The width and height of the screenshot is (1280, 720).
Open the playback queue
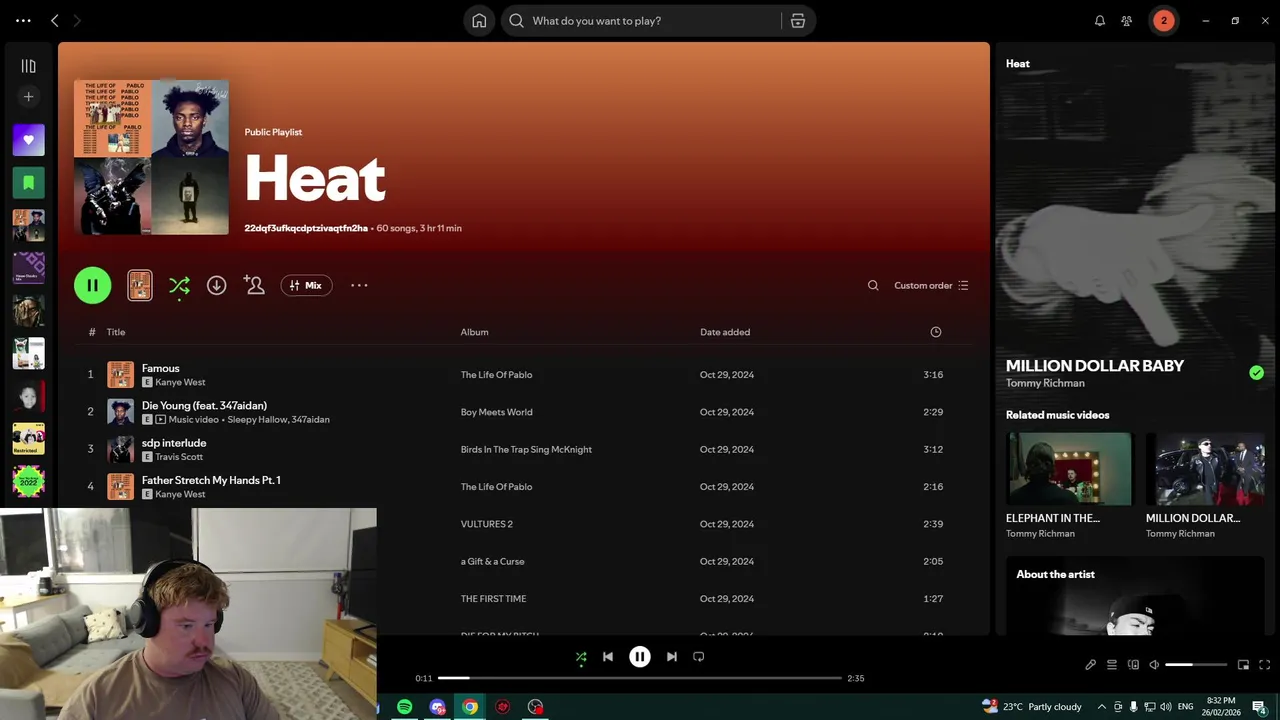tap(1111, 665)
